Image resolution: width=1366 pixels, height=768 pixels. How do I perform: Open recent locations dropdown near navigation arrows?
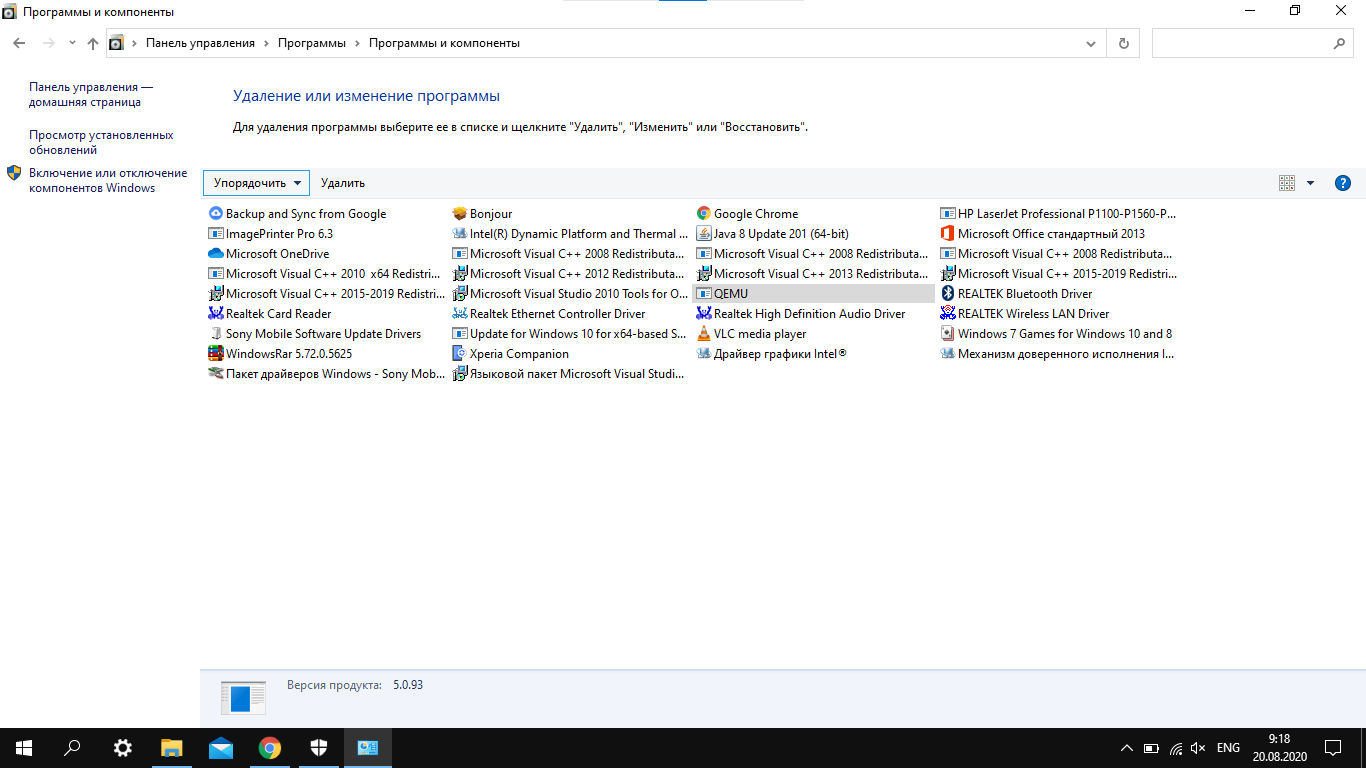[x=72, y=43]
